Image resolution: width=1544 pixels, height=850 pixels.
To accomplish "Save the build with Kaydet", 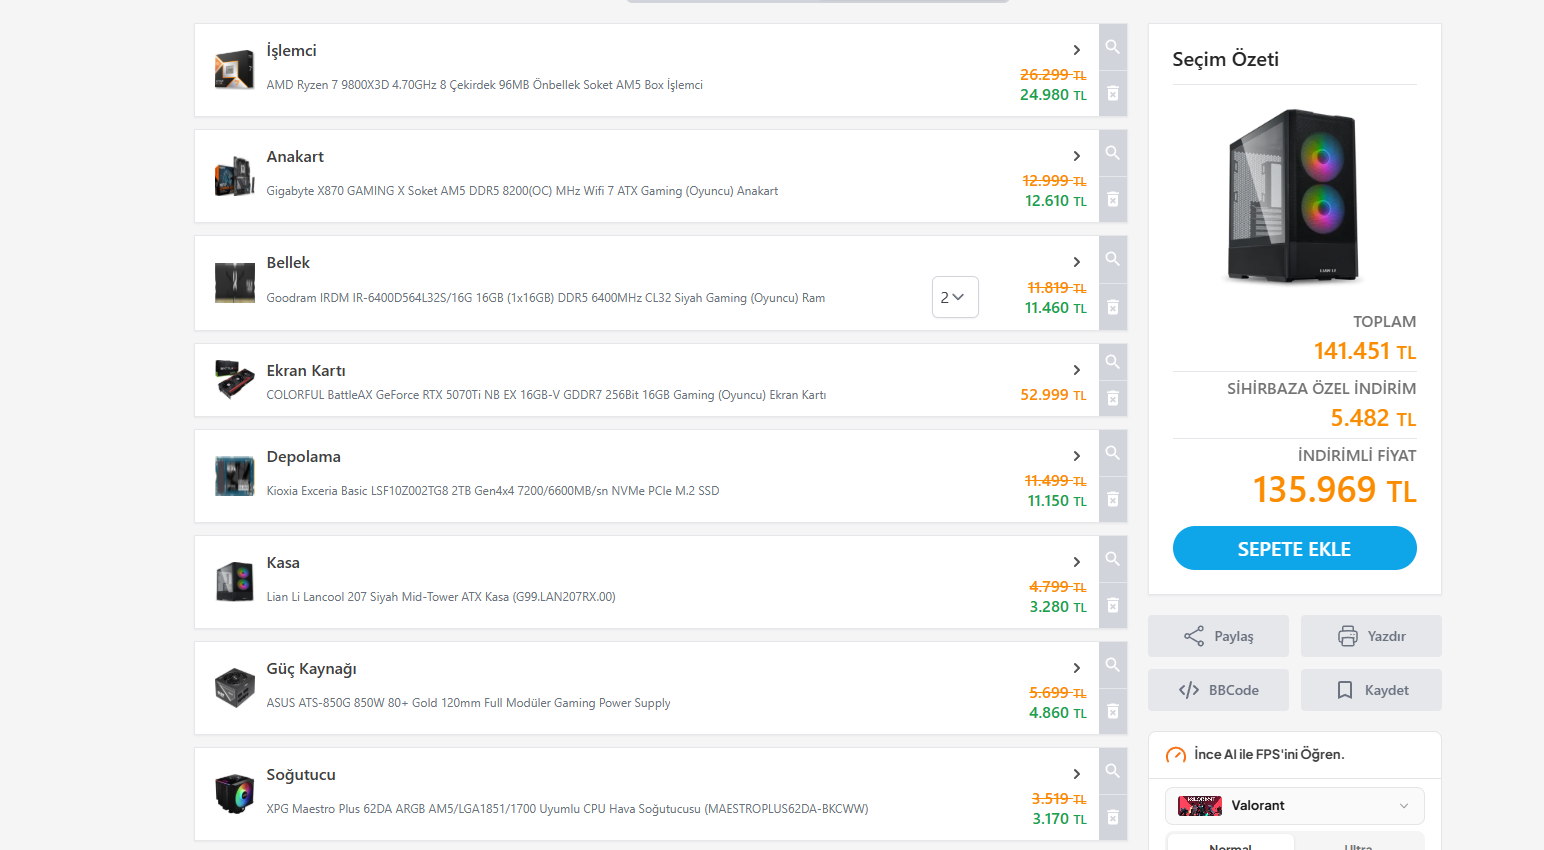I will point(1371,690).
